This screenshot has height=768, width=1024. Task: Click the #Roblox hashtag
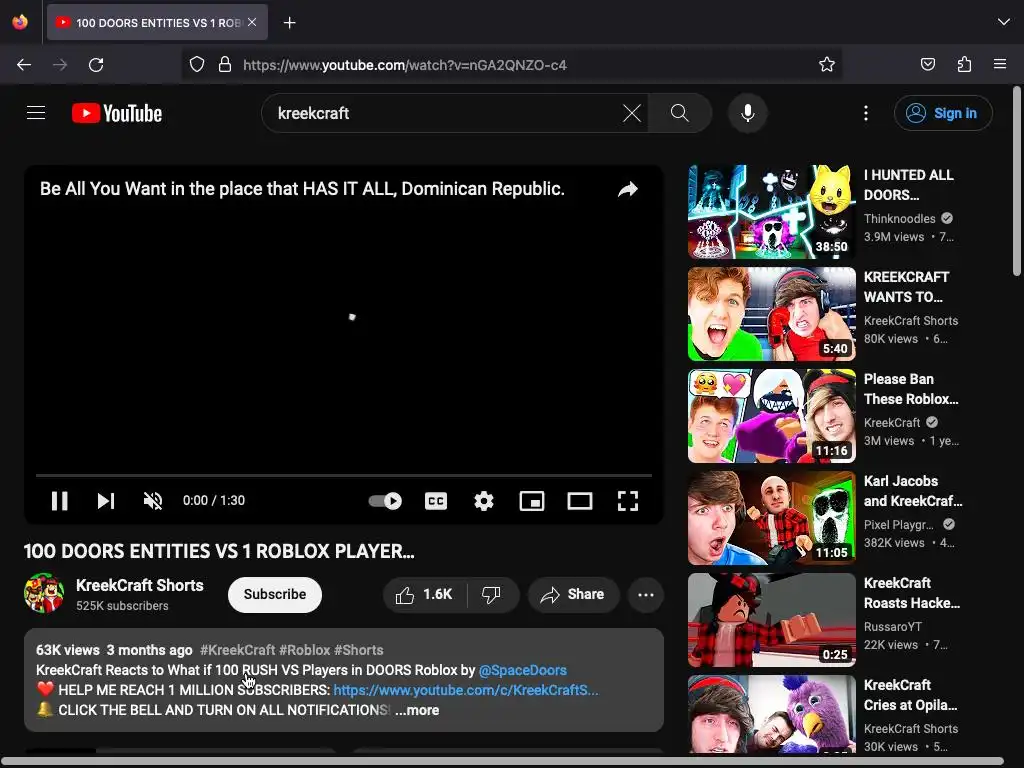pyautogui.click(x=304, y=650)
